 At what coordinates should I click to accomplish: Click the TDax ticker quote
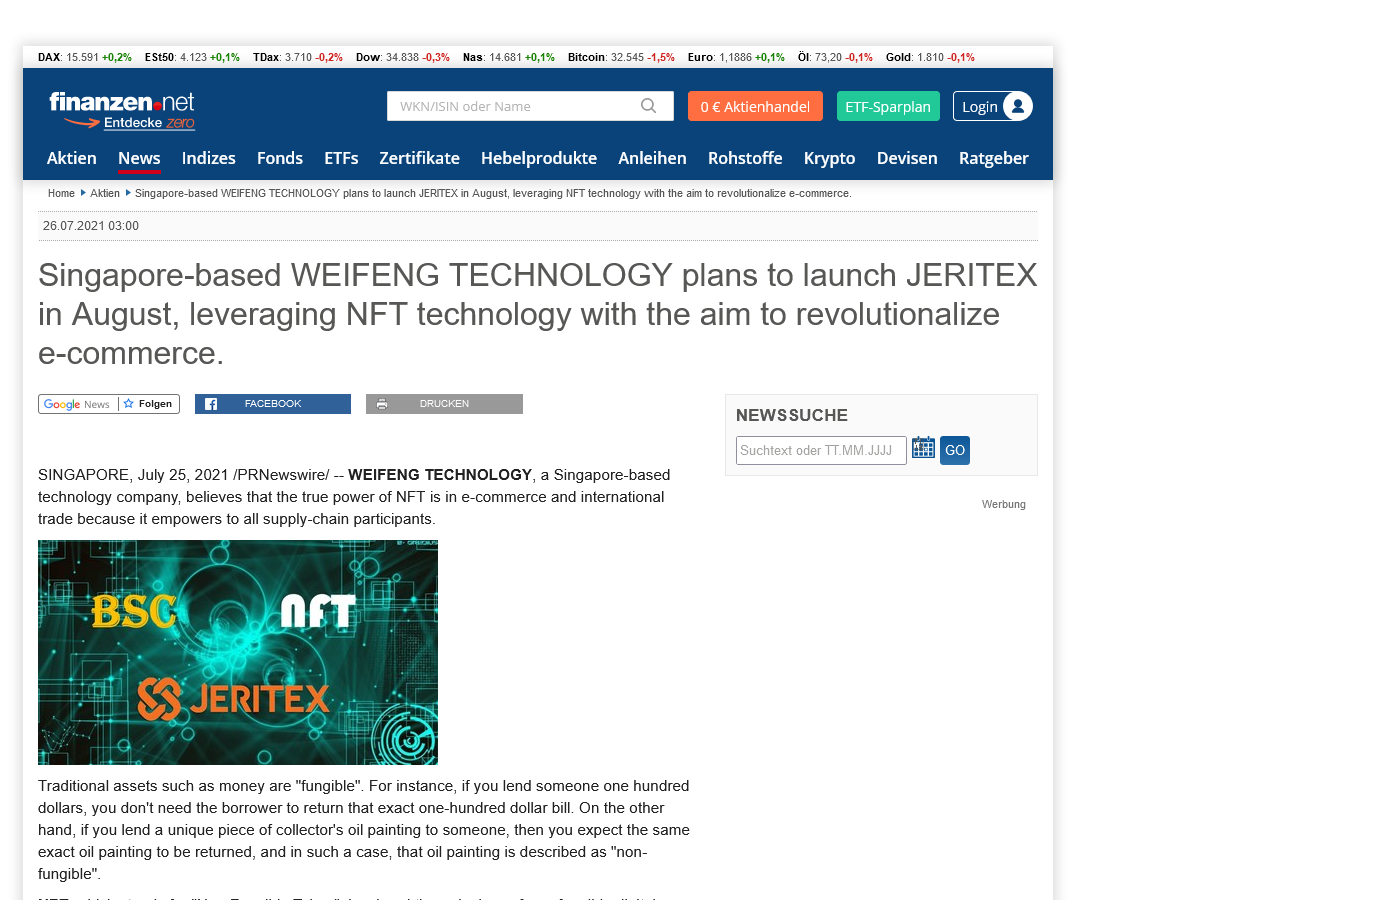(298, 57)
